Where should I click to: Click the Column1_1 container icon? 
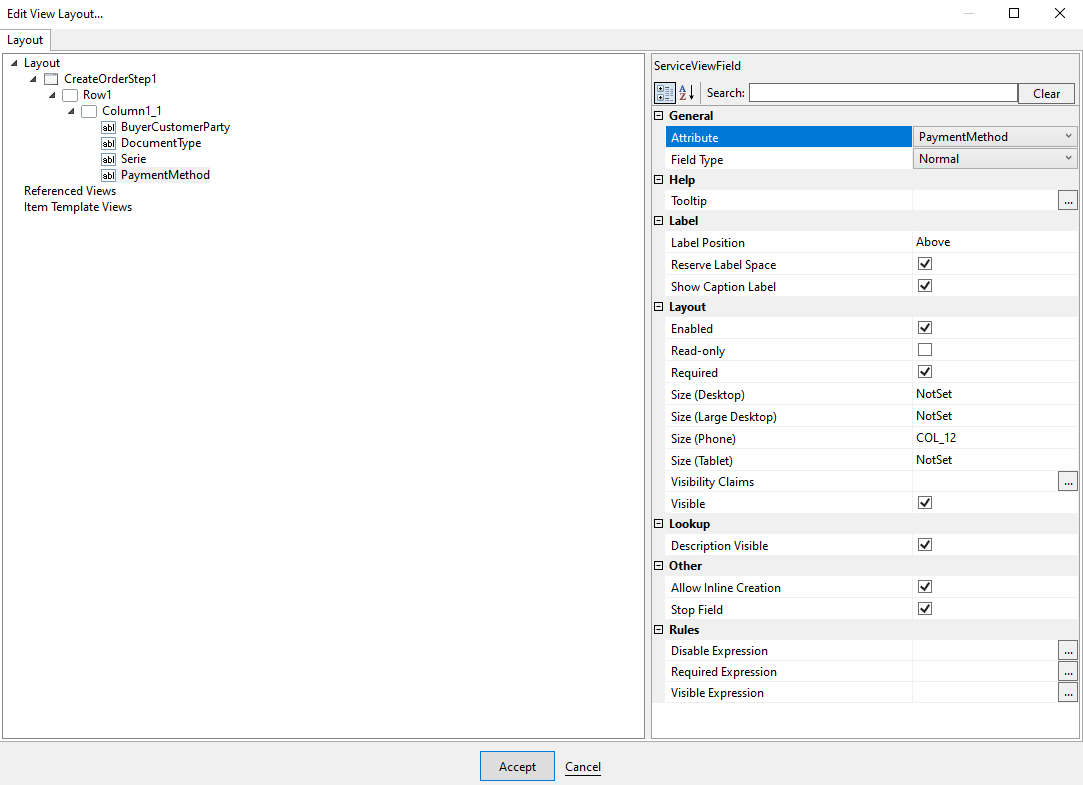coord(89,111)
